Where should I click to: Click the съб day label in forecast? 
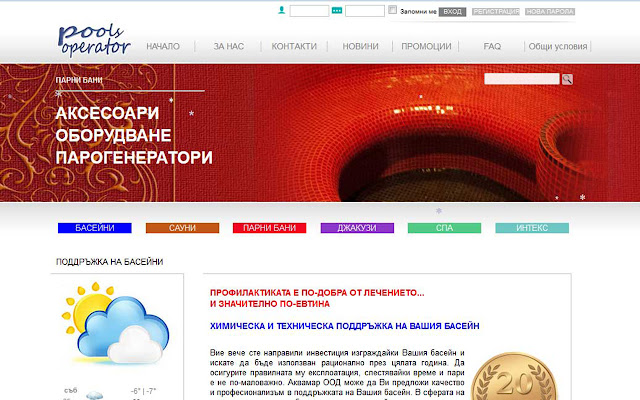click(x=70, y=391)
